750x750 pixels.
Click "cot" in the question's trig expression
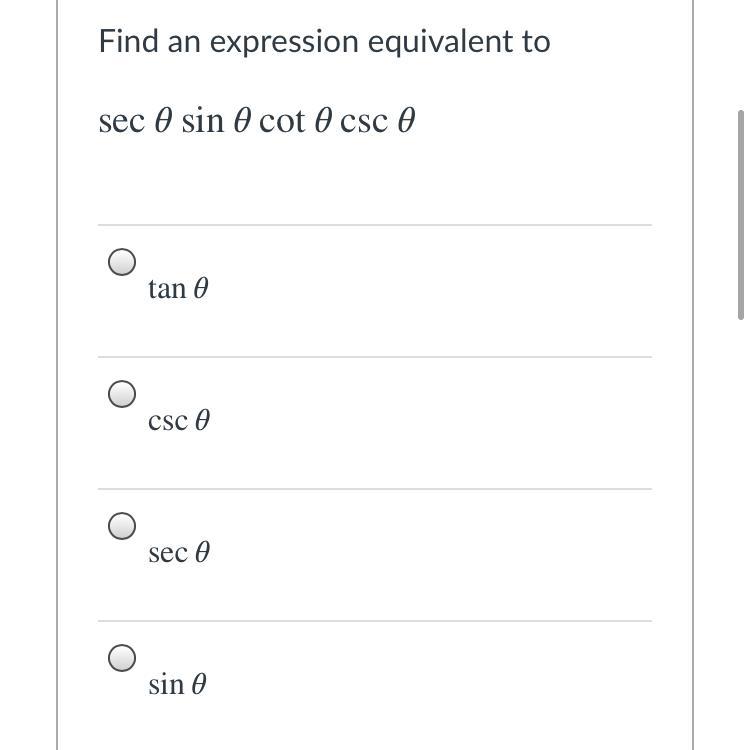pyautogui.click(x=281, y=122)
